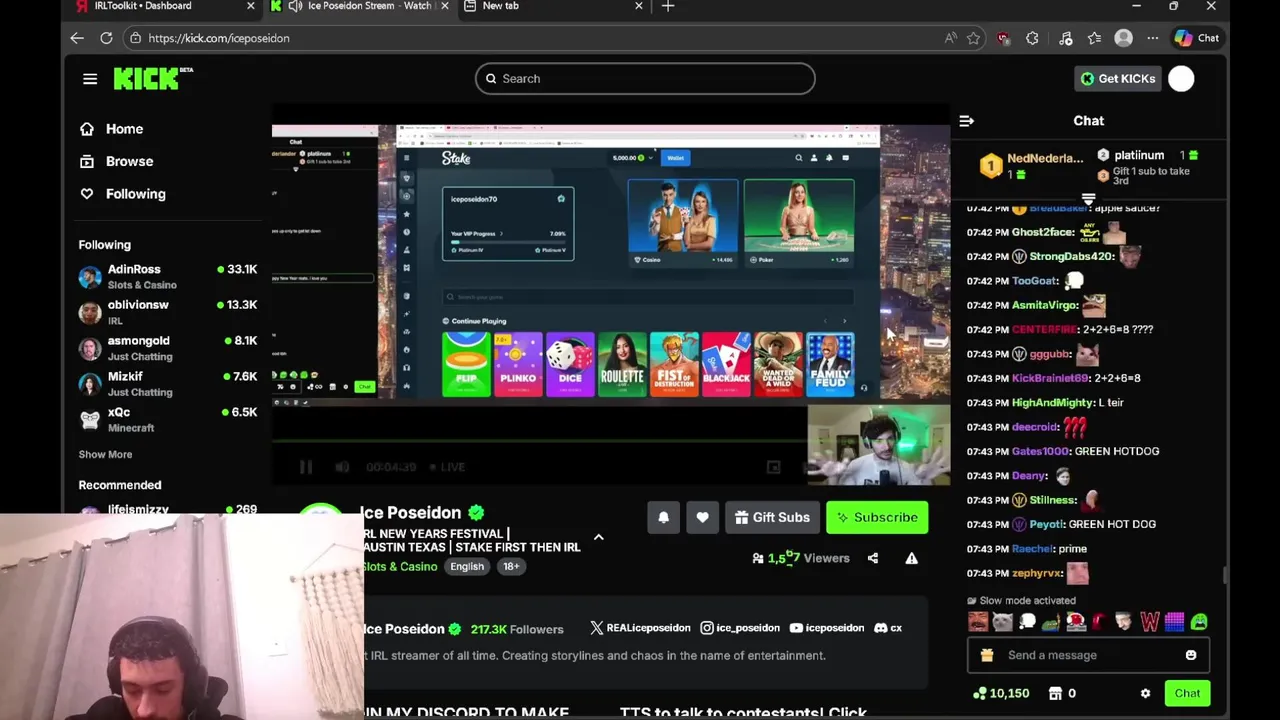Click the heart follow button
The image size is (1280, 720).
coord(702,517)
